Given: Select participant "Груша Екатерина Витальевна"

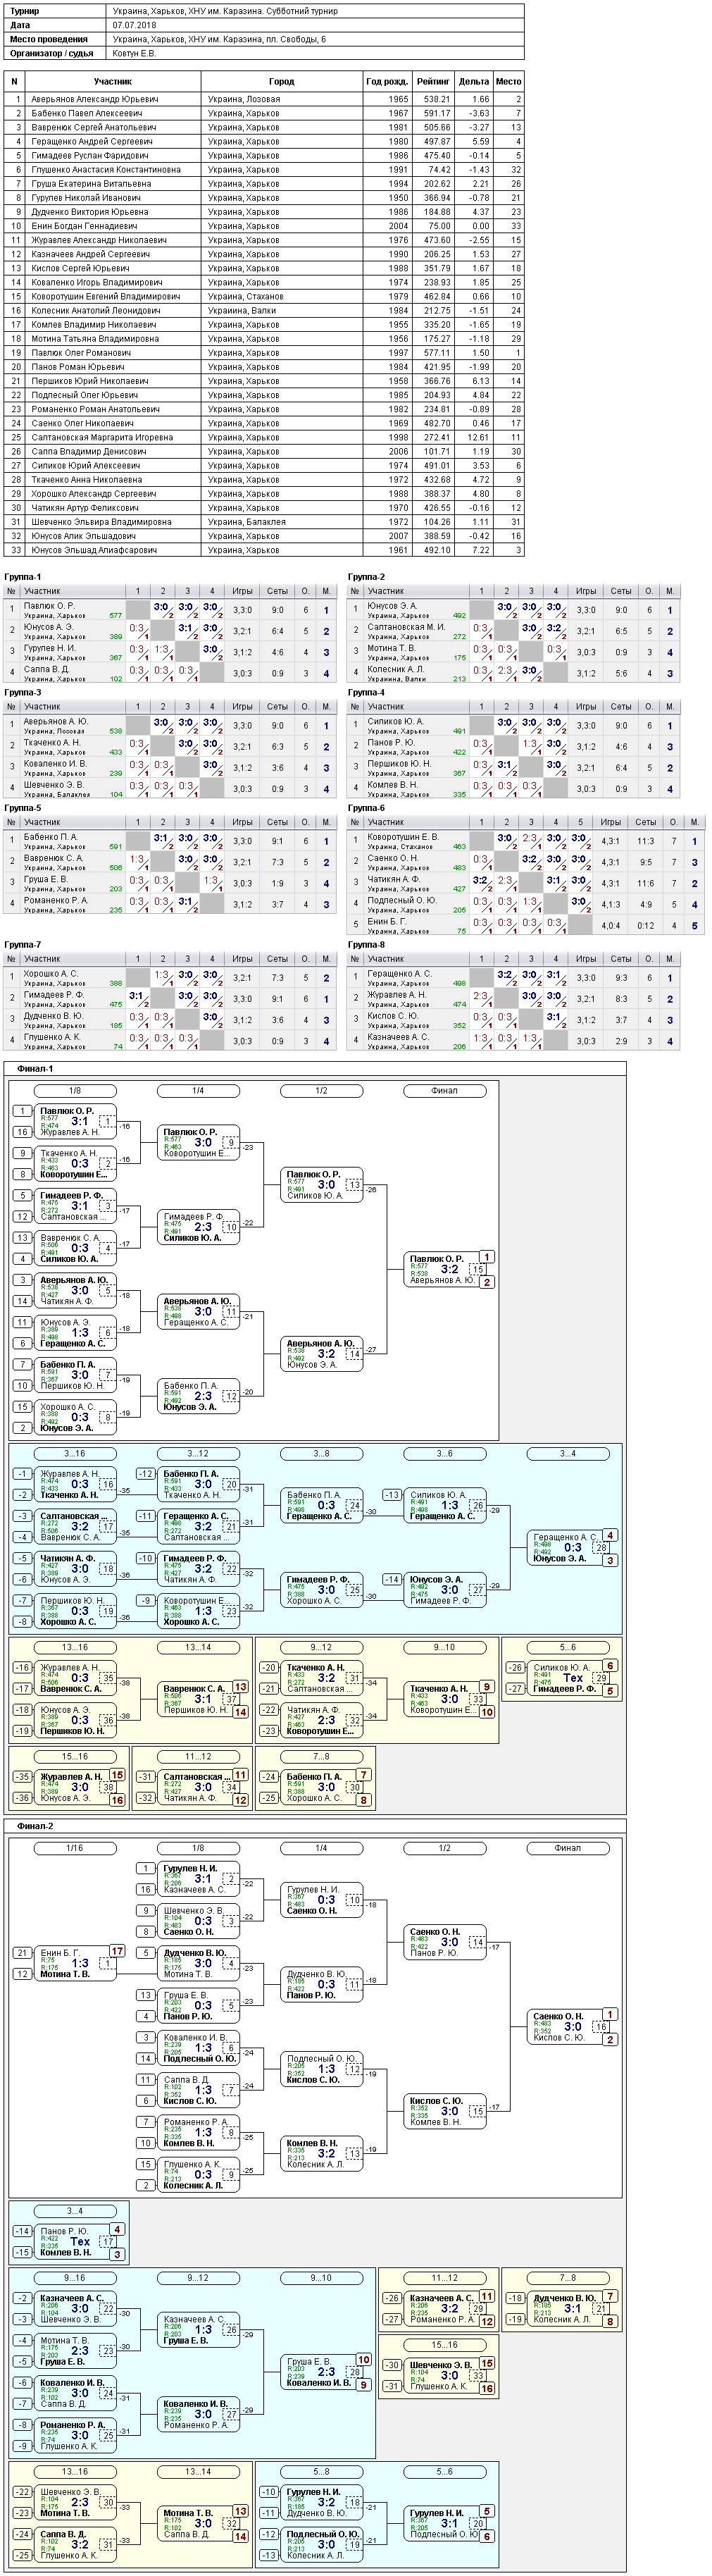Looking at the screenshot, I should click(91, 183).
